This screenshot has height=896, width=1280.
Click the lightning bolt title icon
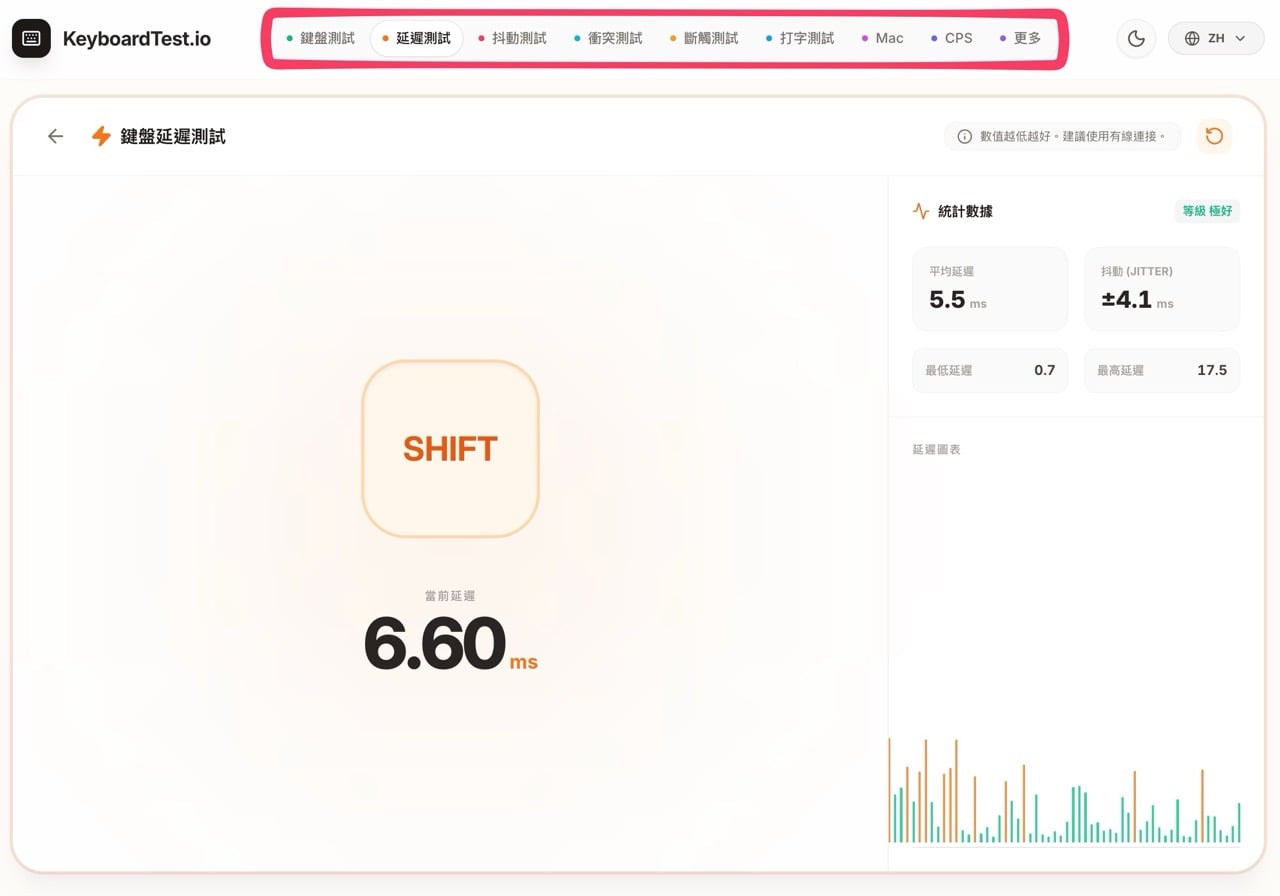(x=101, y=136)
